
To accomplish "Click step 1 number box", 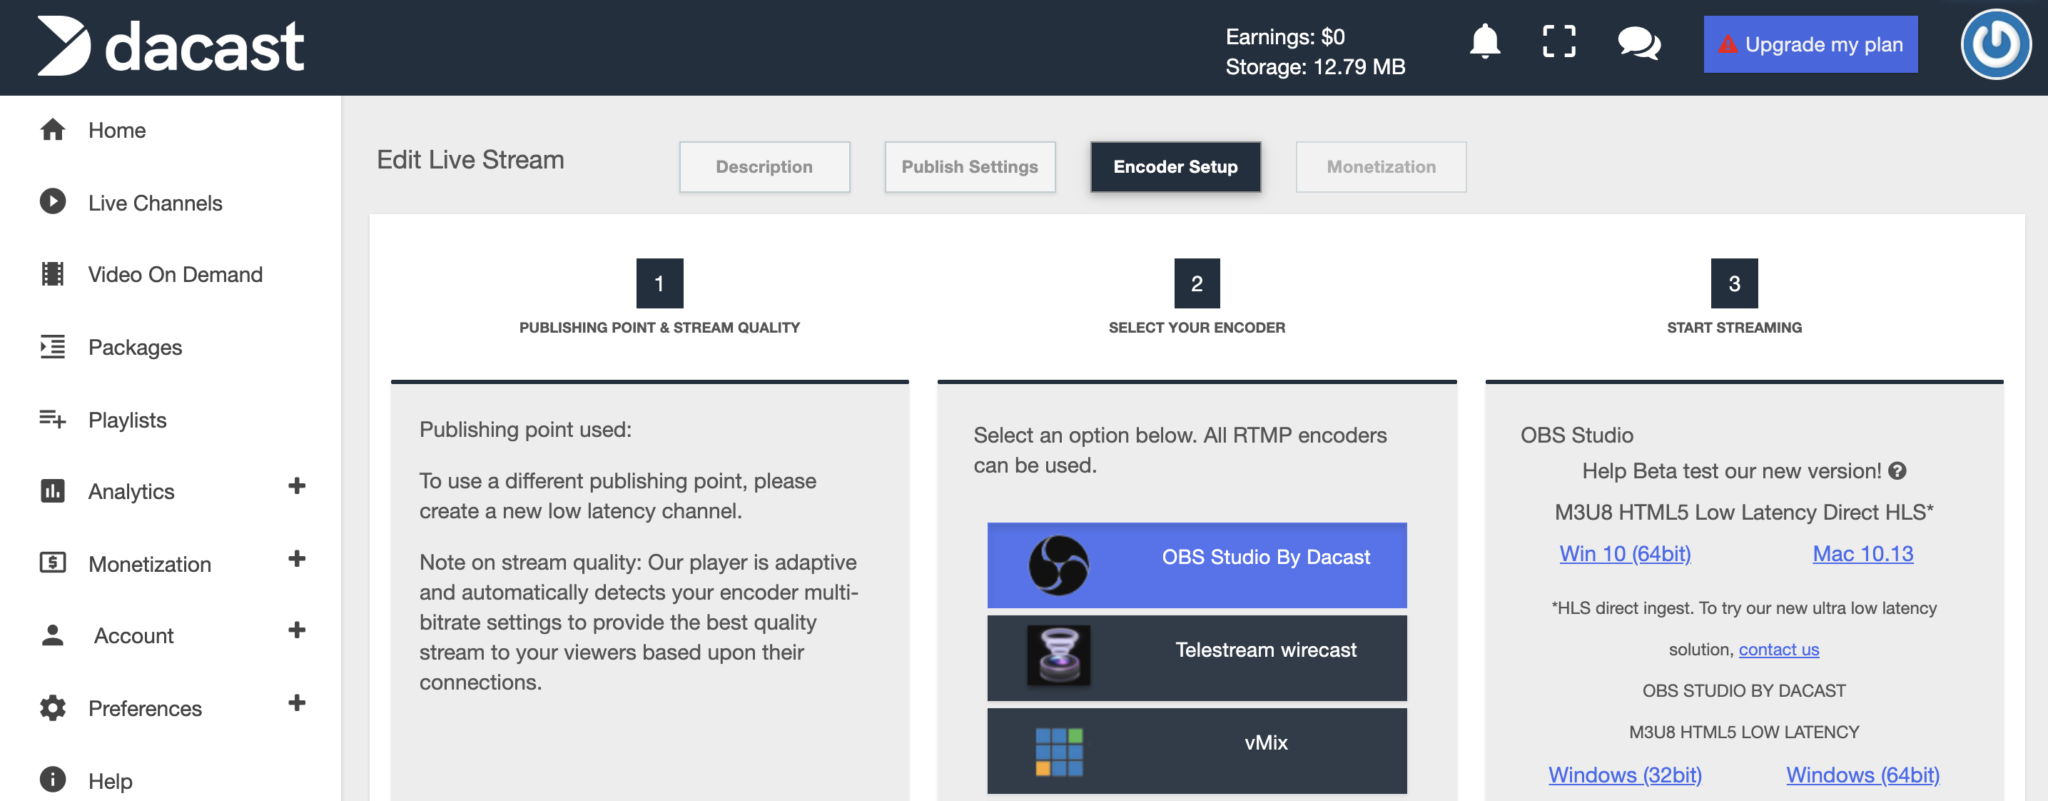I will [x=660, y=284].
